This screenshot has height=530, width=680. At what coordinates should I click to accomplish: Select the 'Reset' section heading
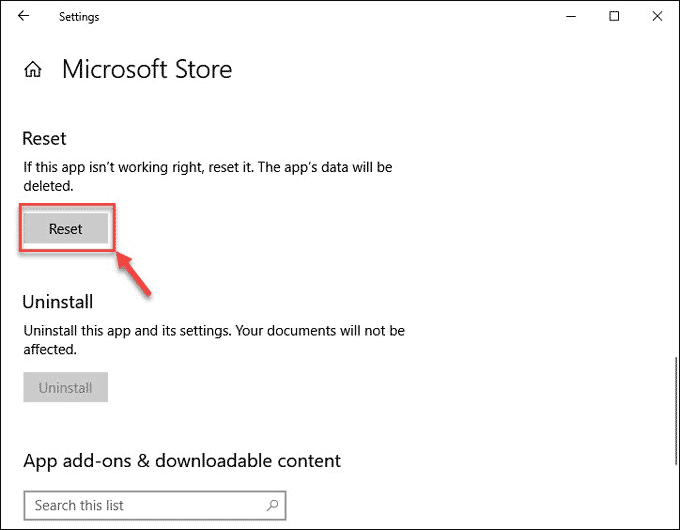click(44, 139)
